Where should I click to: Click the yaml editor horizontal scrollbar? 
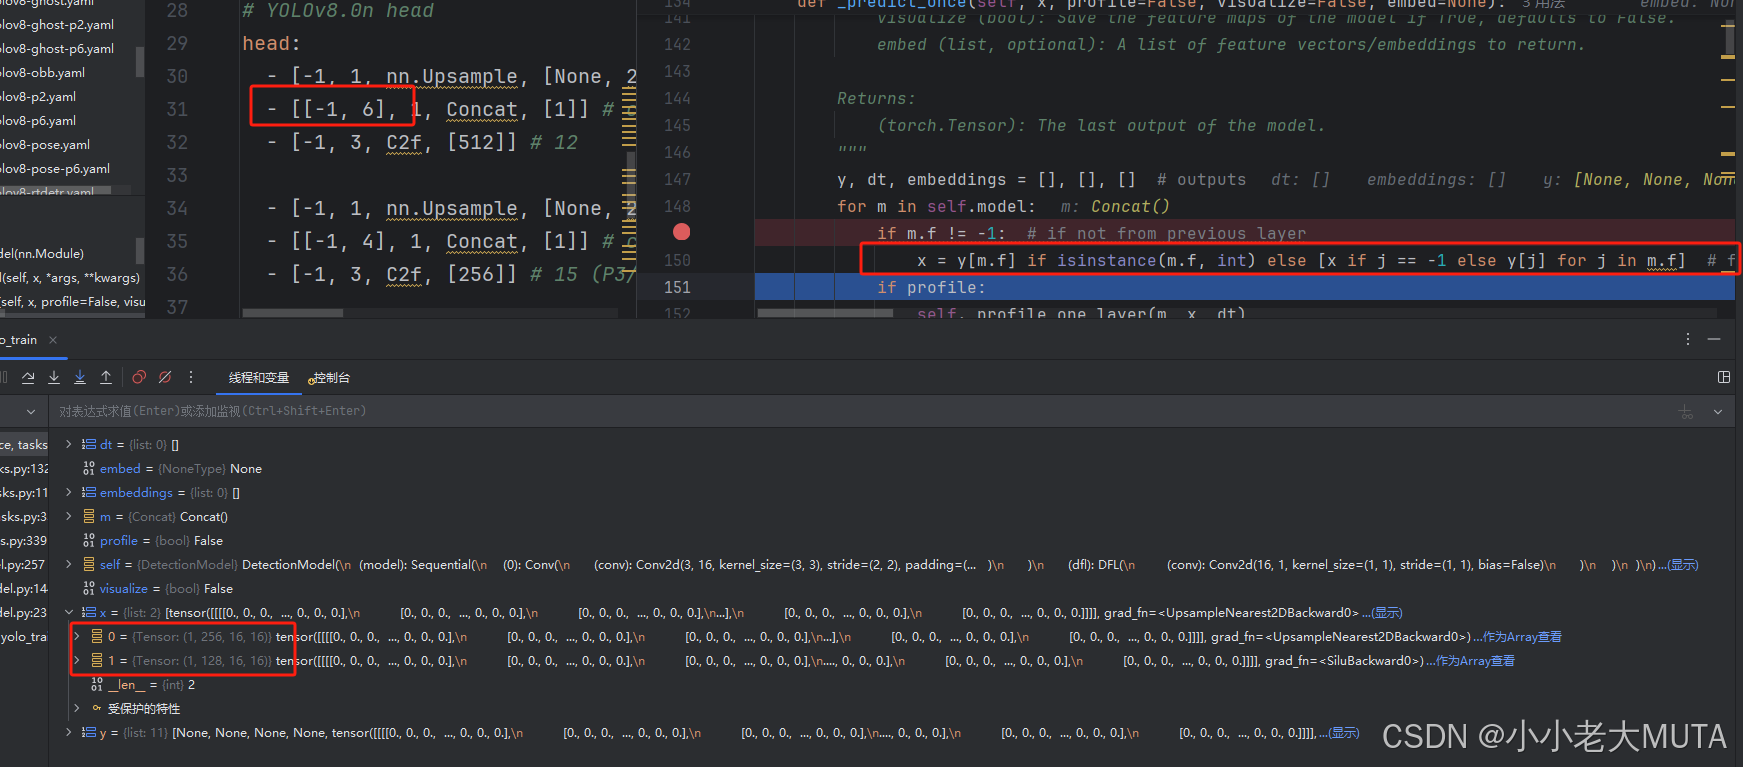tap(293, 313)
